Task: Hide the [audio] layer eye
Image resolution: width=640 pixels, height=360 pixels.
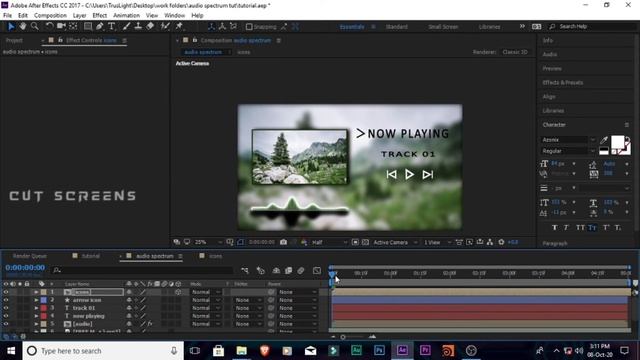Action: [x=6, y=324]
